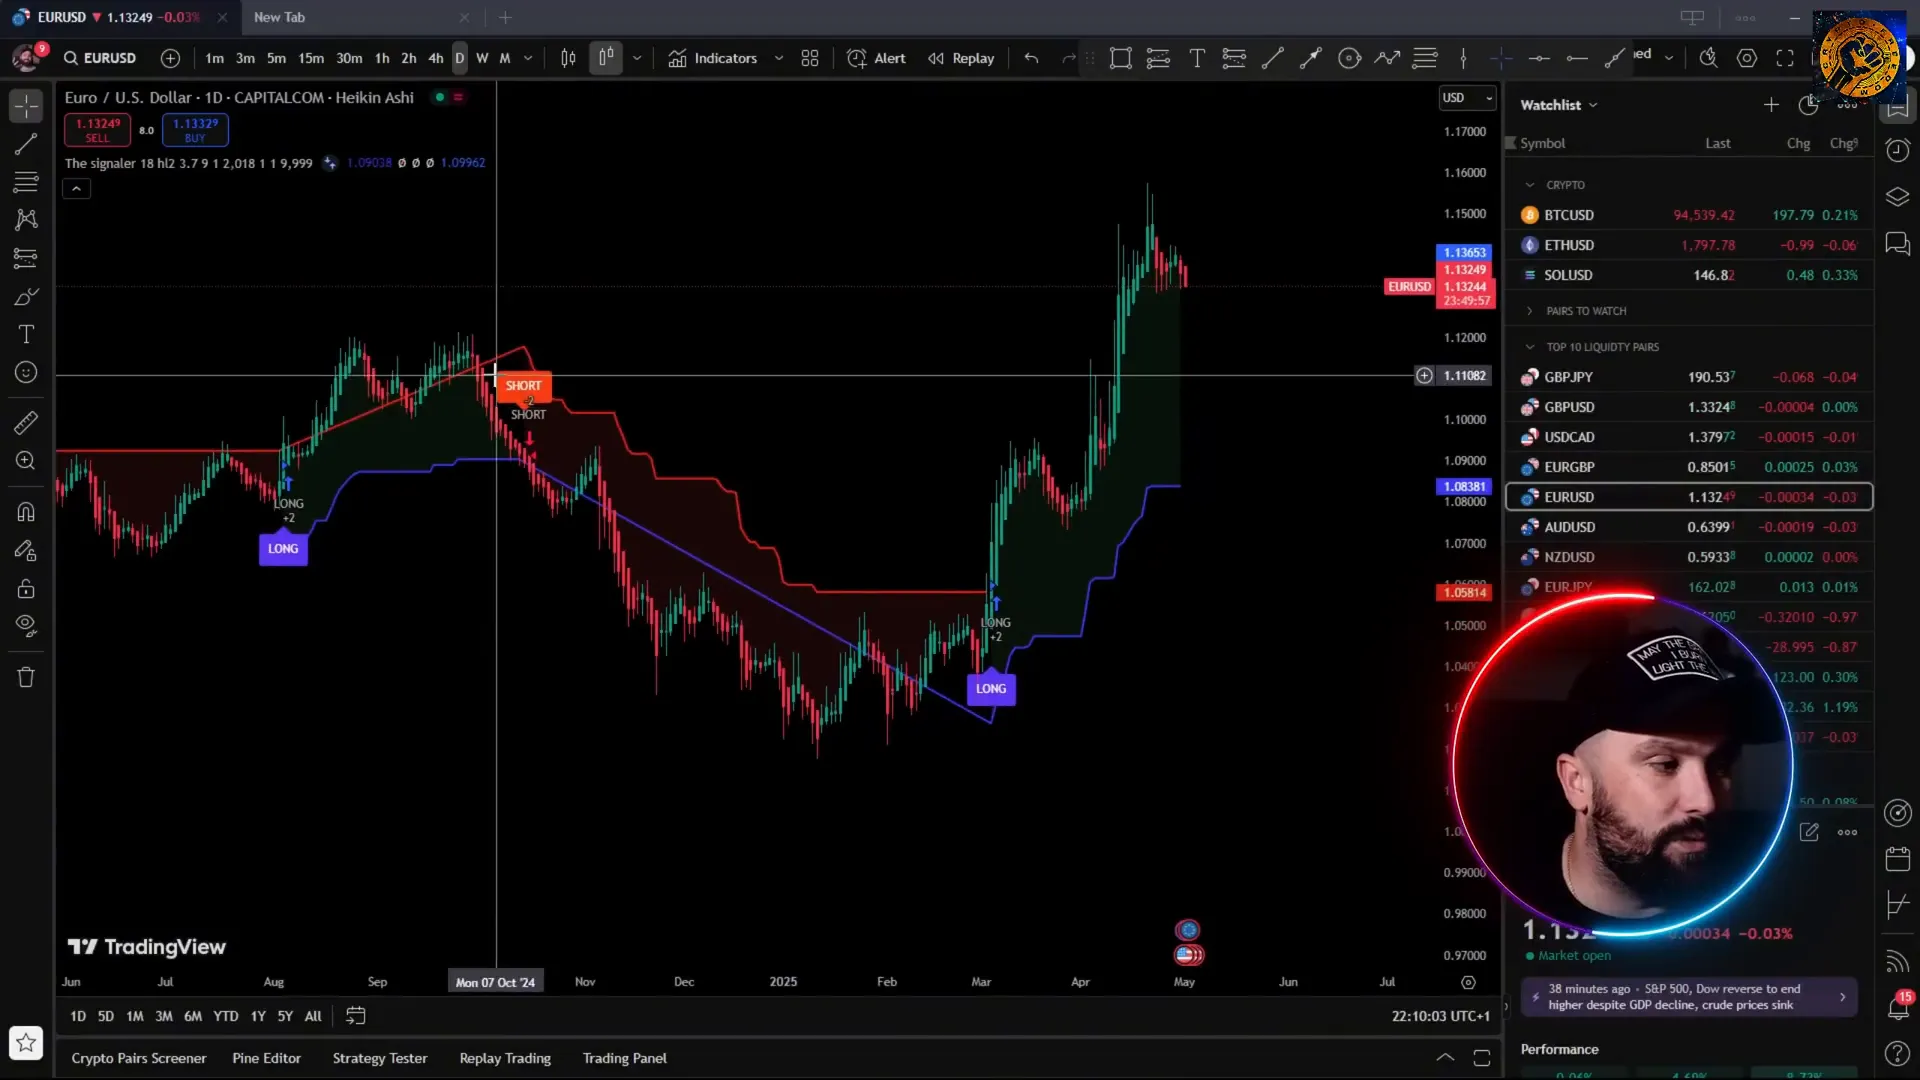This screenshot has height=1080, width=1920.
Task: Open the USD currency dropdown on price scale
Action: tap(1467, 97)
